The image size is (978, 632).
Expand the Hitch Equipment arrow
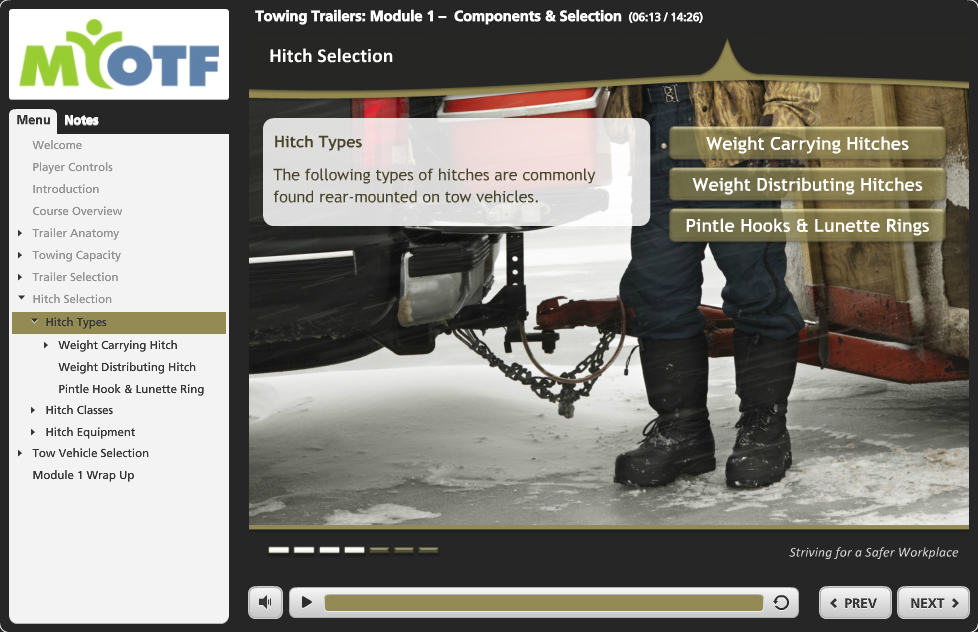(x=33, y=432)
